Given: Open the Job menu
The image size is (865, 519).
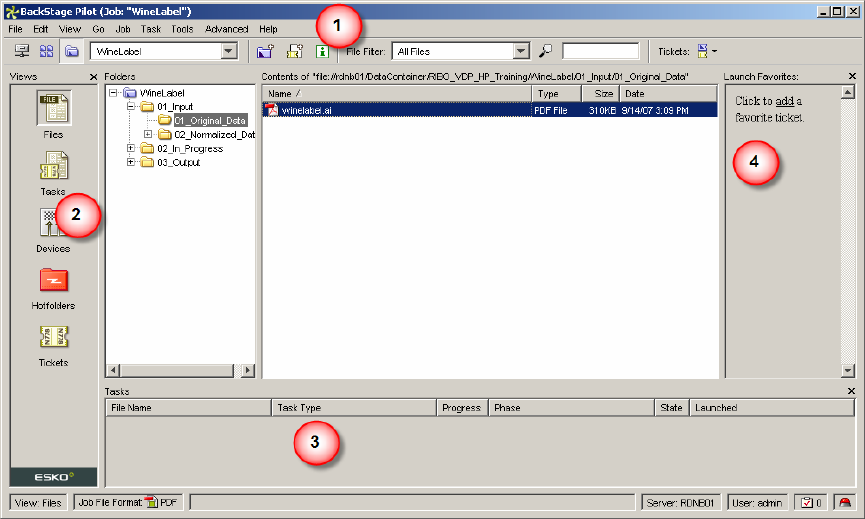Looking at the screenshot, I should point(123,29).
